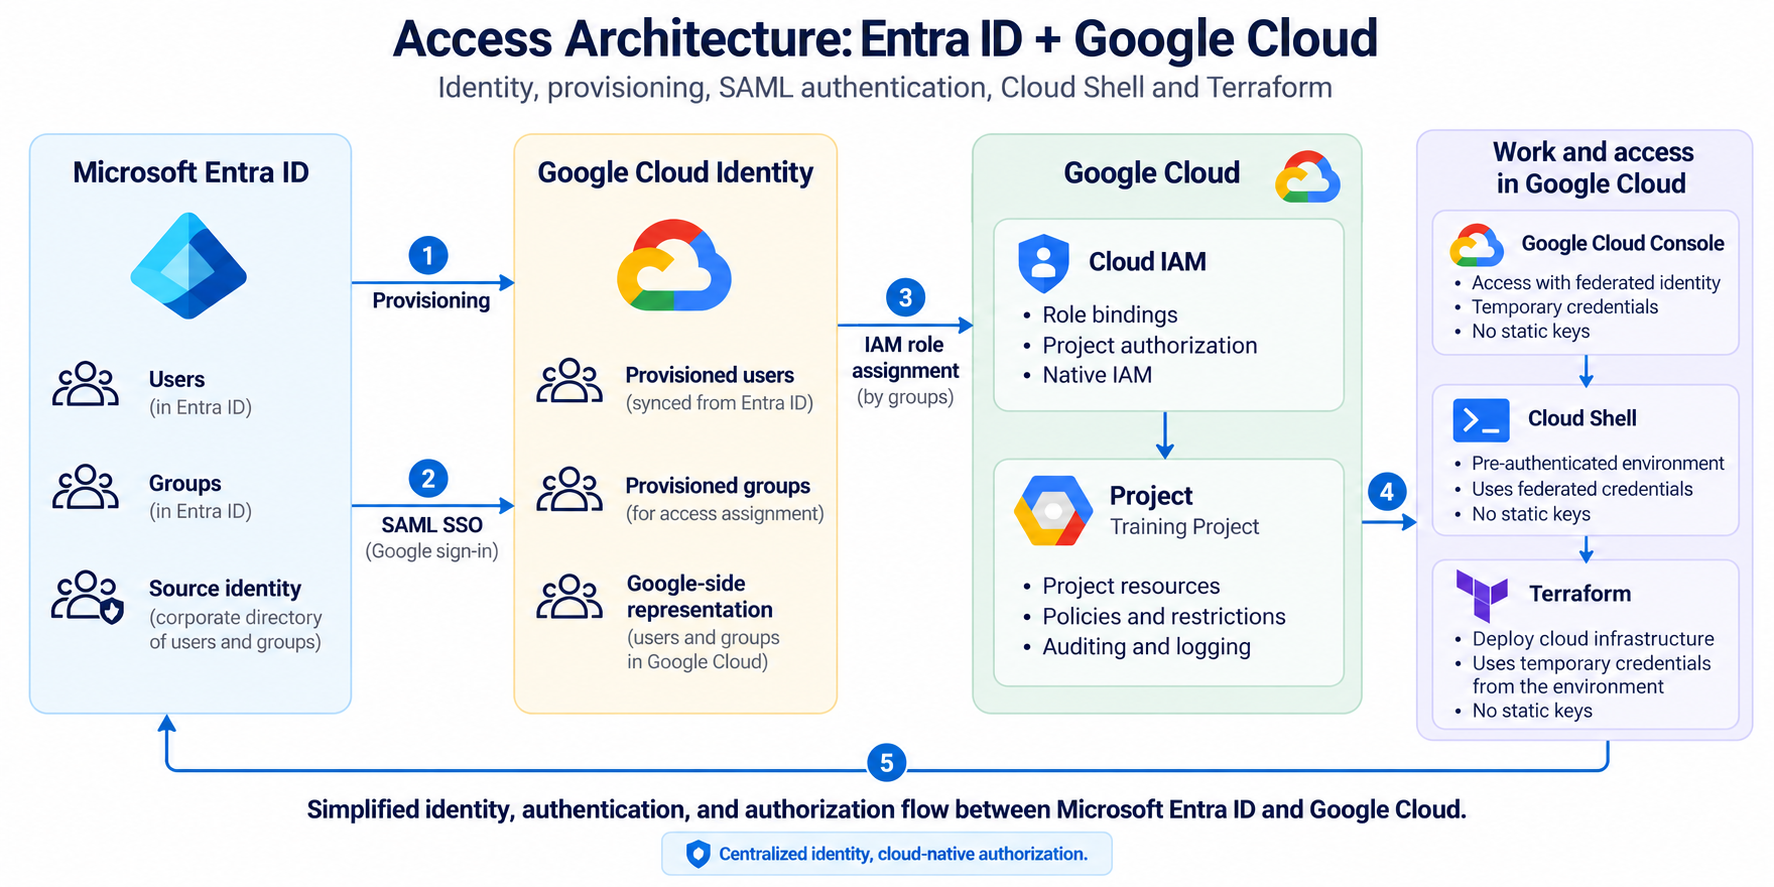This screenshot has height=887, width=1774.
Task: Click the cloud logo next to the Google Cloud heading
Action: pos(1307,177)
